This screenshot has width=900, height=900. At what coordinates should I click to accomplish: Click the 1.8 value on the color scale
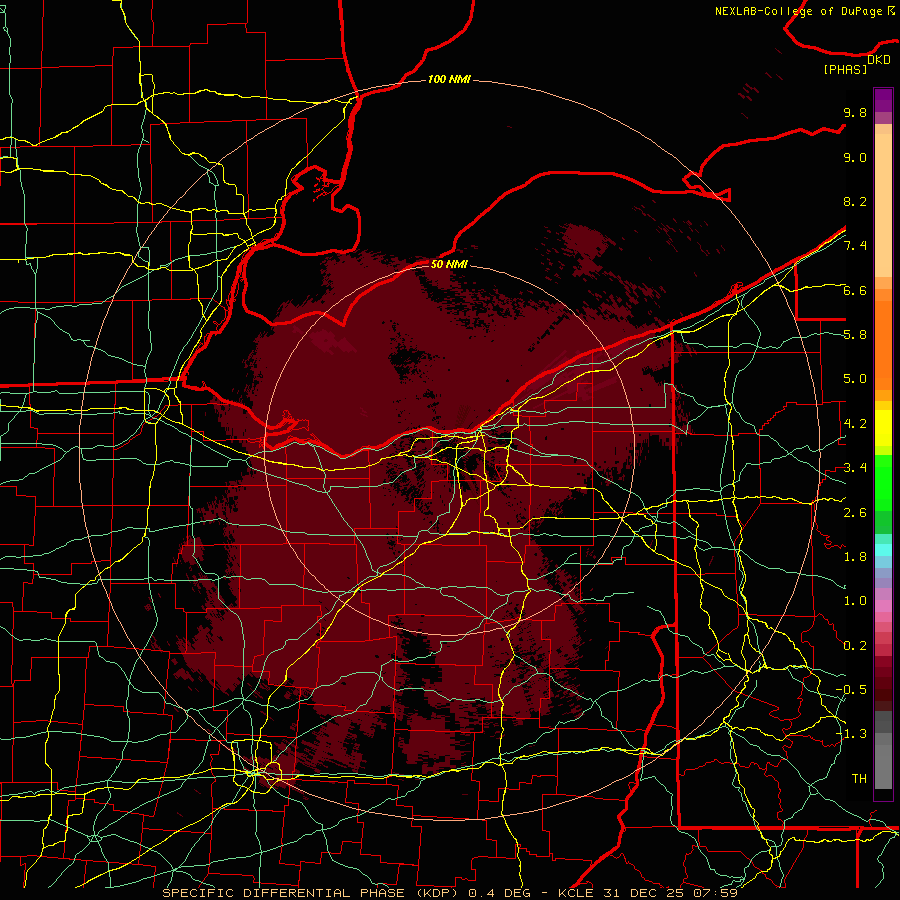[x=855, y=557]
